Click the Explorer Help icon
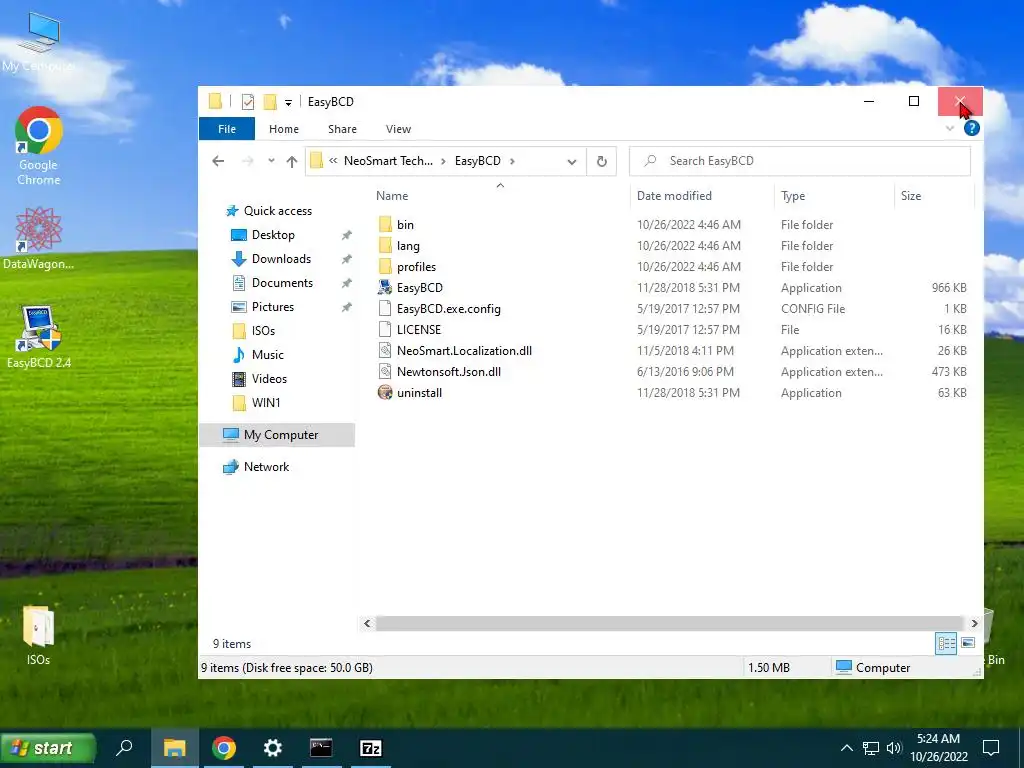The image size is (1024, 768). pos(971,129)
